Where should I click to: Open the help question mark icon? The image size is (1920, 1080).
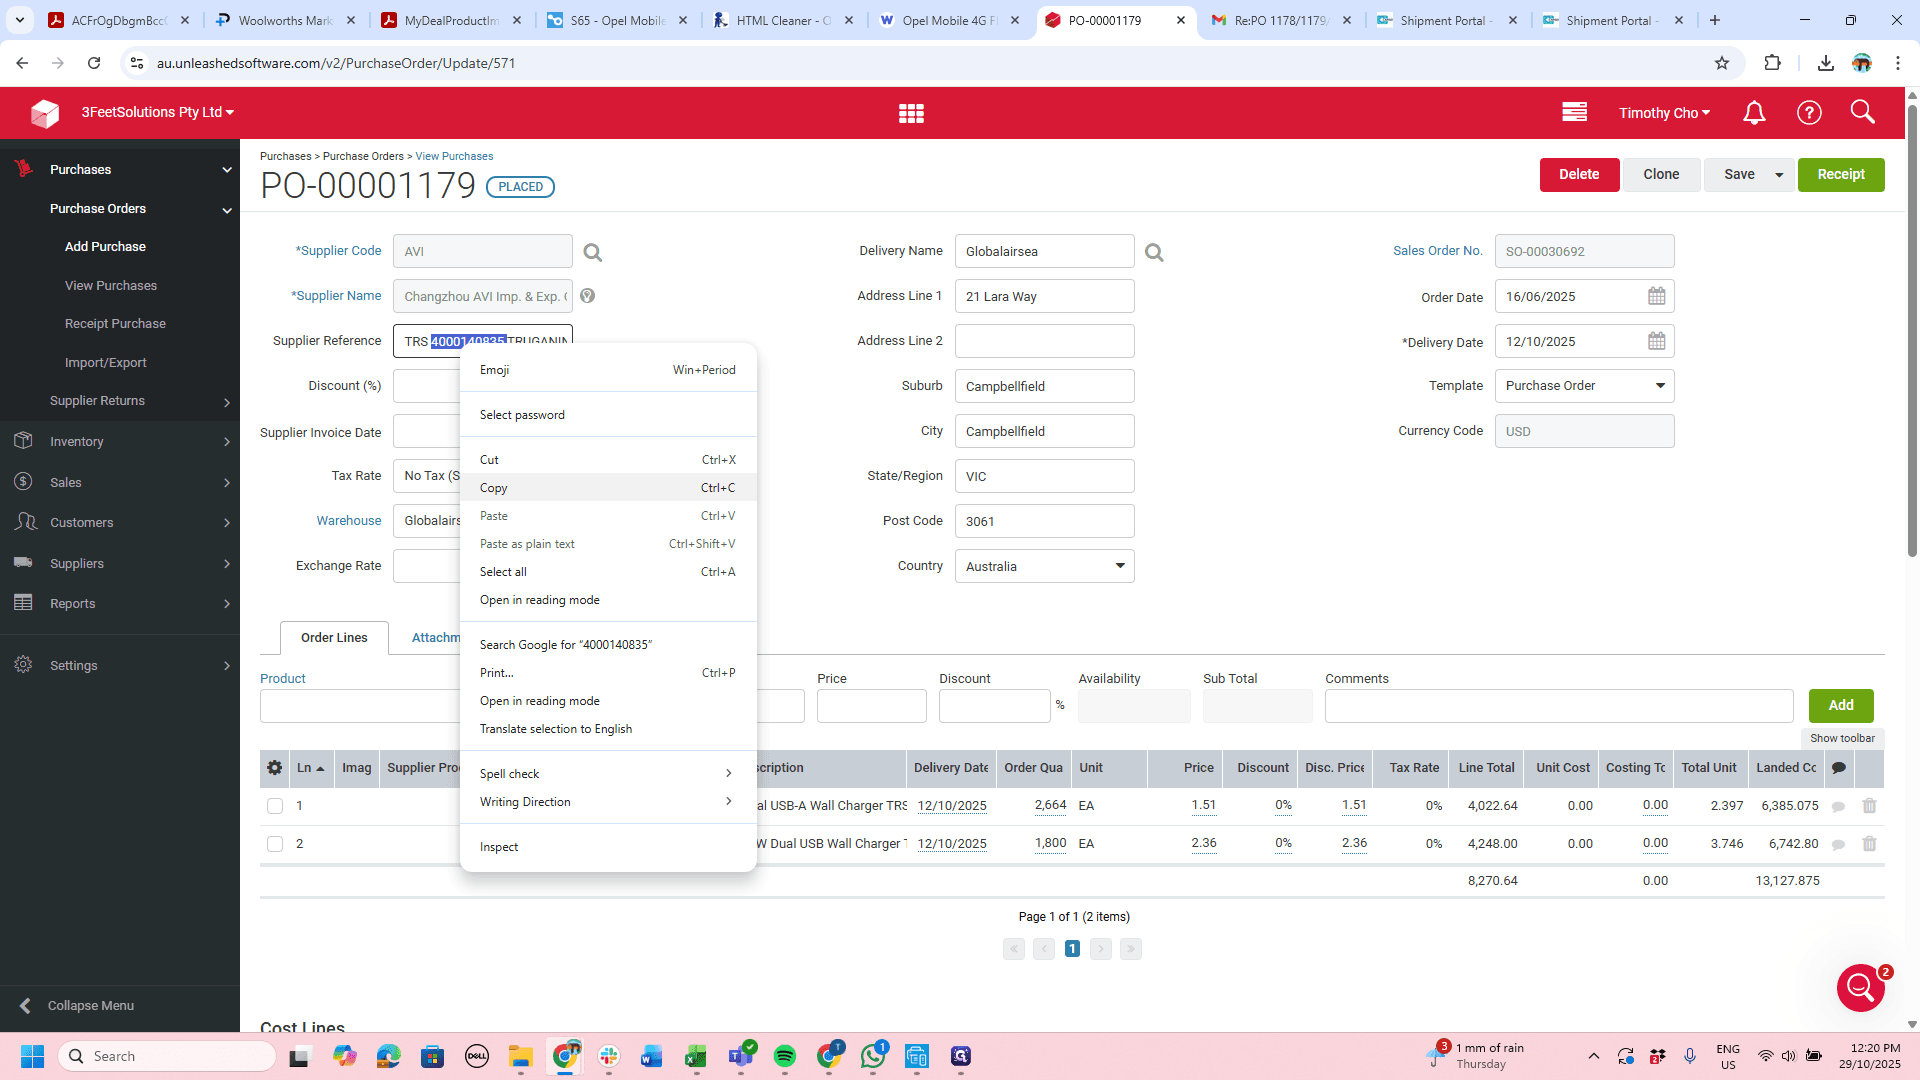[1809, 113]
